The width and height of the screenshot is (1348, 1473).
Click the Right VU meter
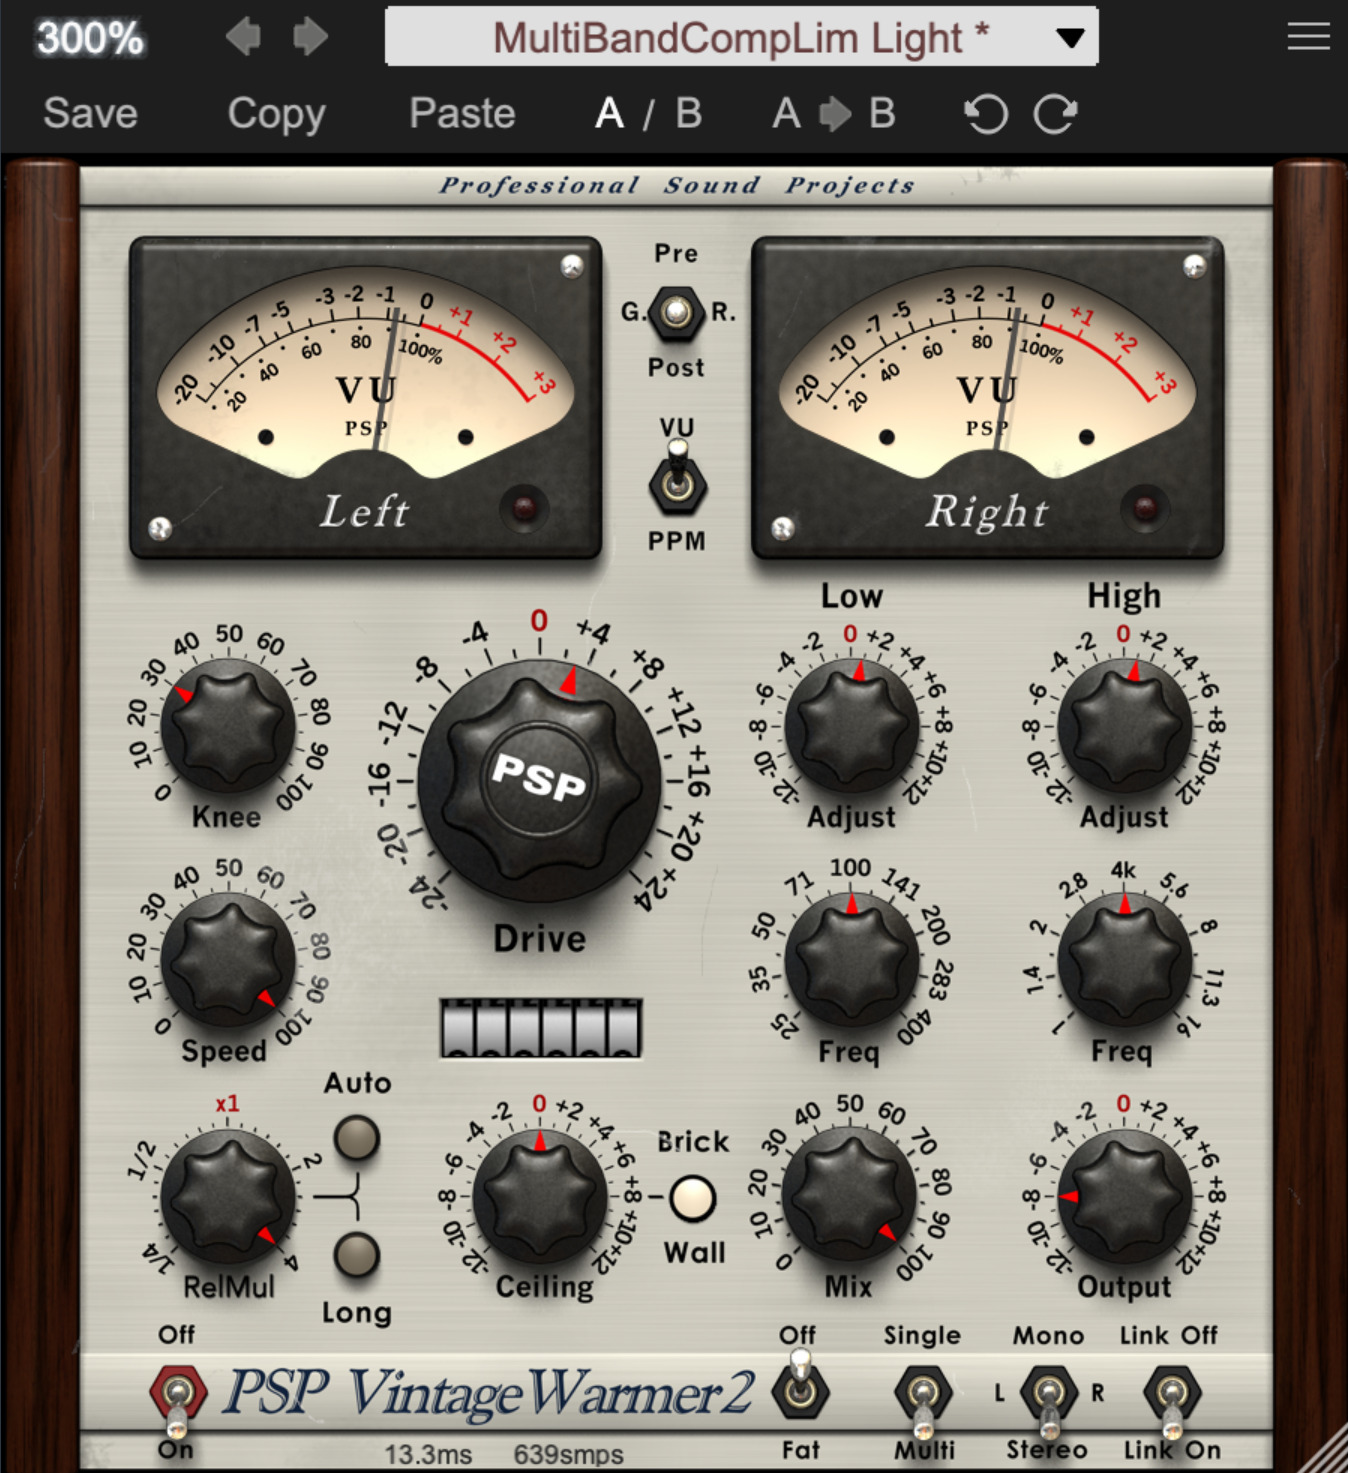click(987, 397)
